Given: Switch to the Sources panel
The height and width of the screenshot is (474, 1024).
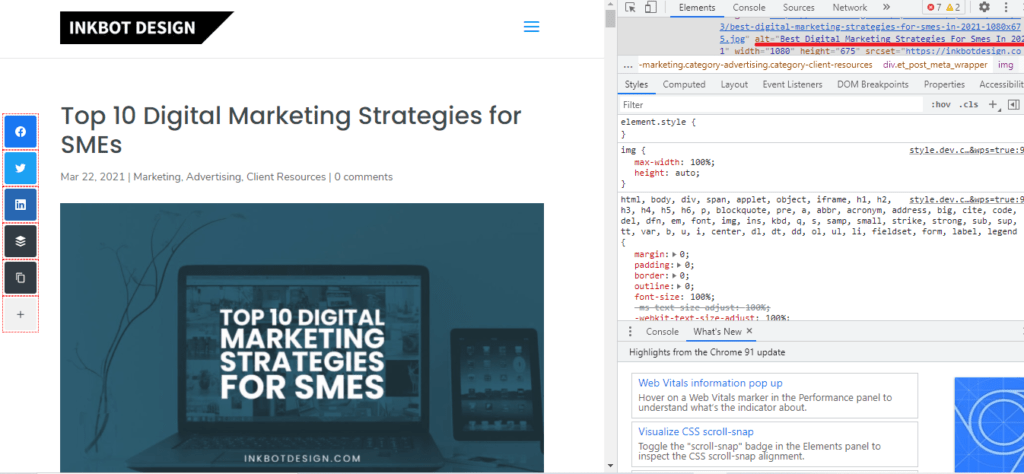Looking at the screenshot, I should tap(799, 8).
